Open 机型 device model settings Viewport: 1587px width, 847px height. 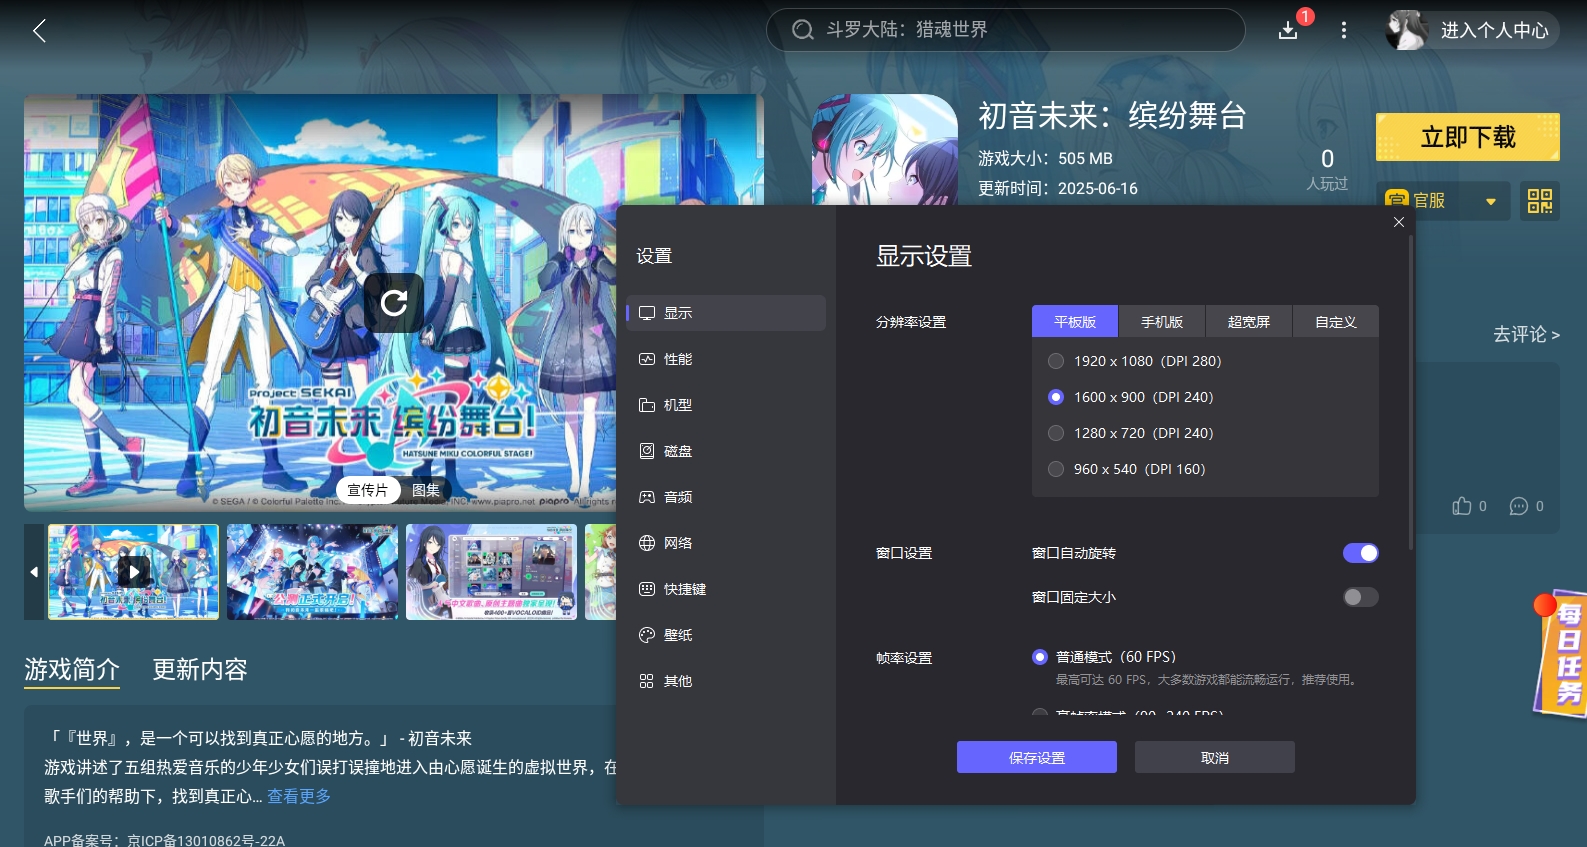click(726, 405)
